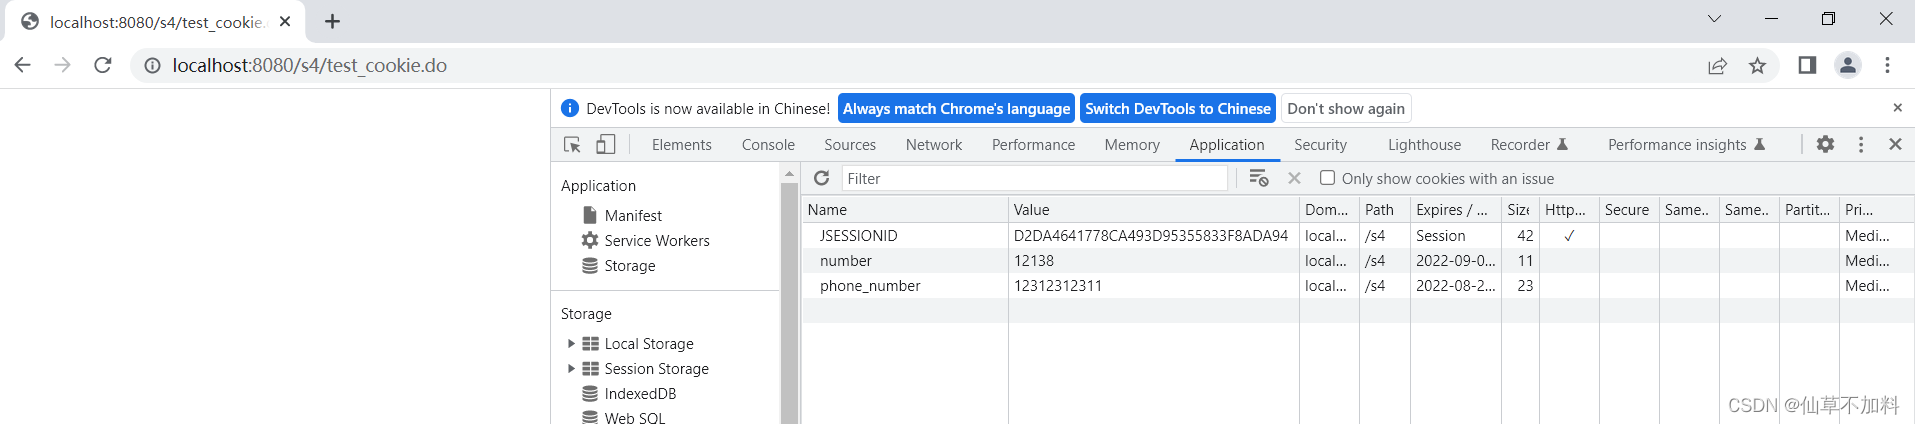Open the Chrome profile avatar
This screenshot has width=1915, height=424.
coord(1847,65)
